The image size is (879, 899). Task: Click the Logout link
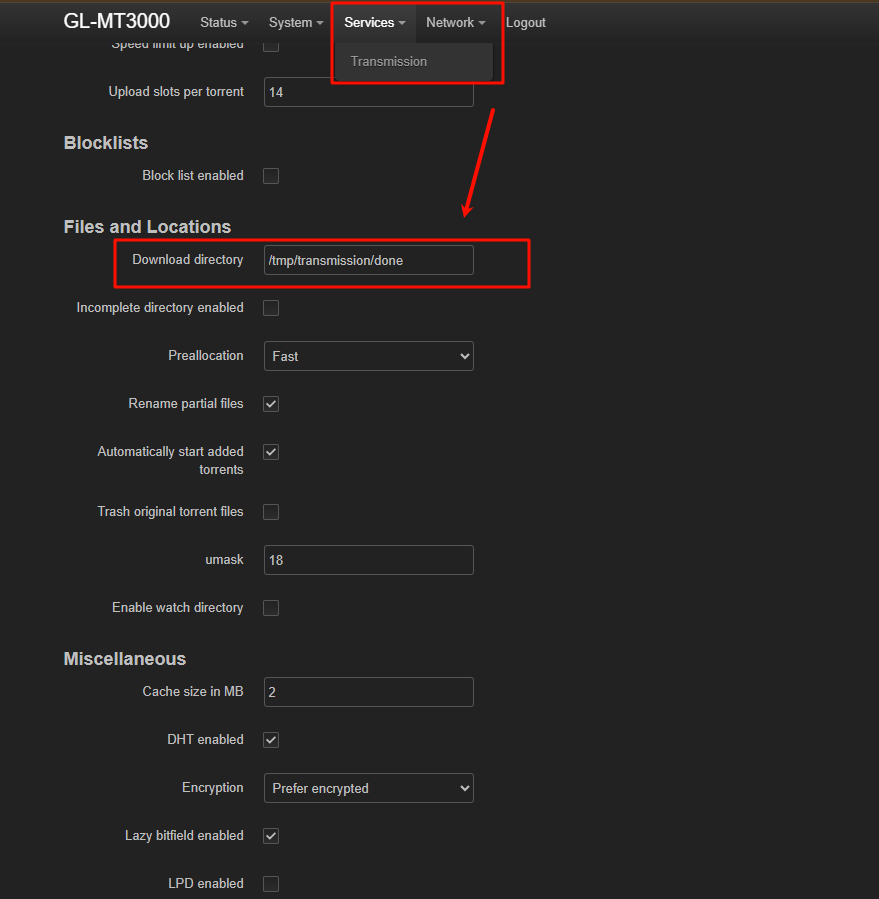(526, 22)
